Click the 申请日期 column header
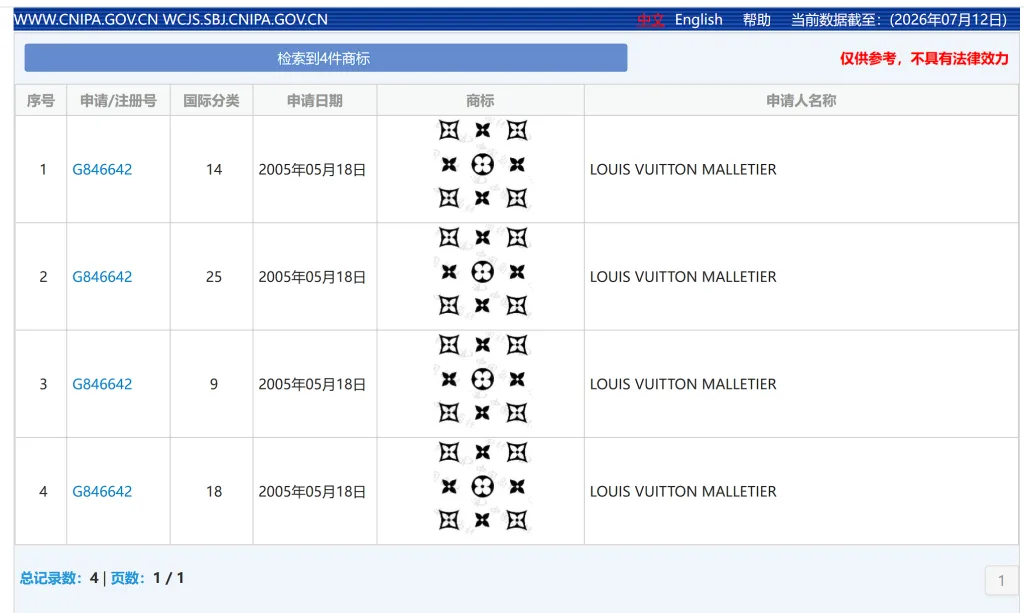1024x613 pixels. [315, 101]
